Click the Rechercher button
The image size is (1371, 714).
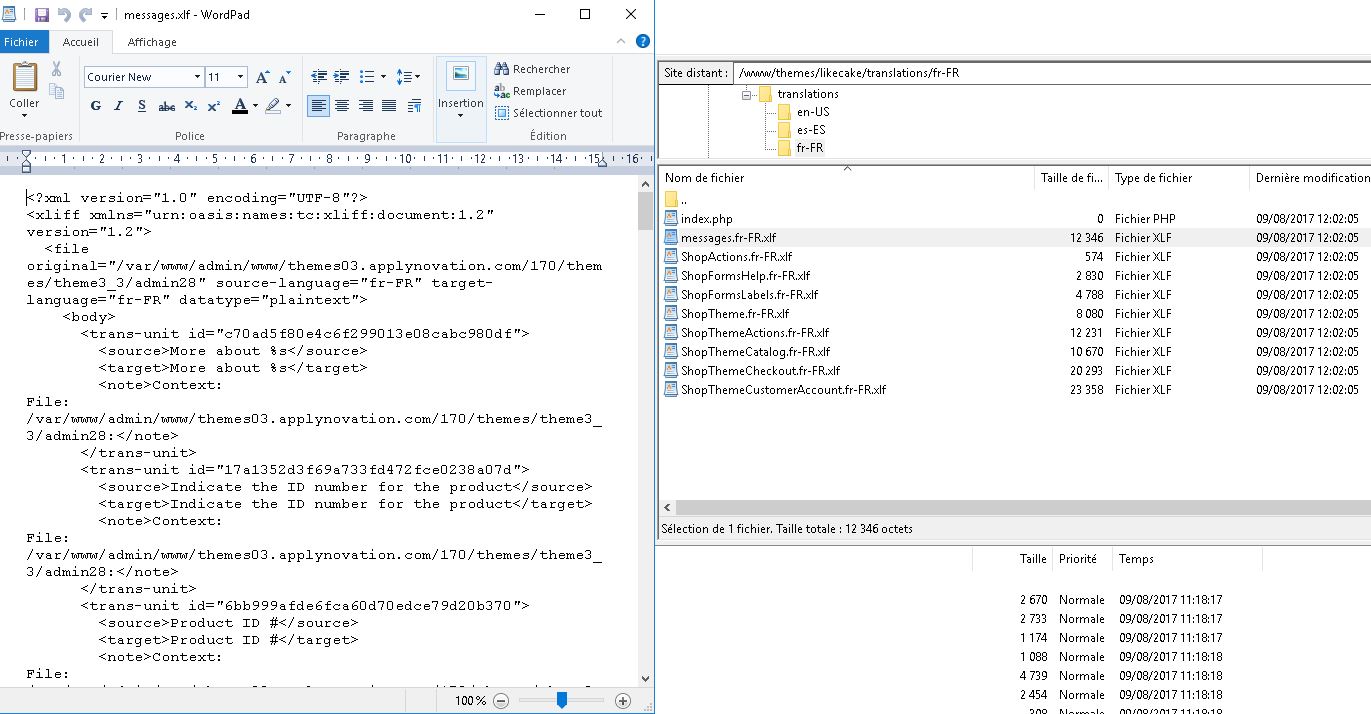point(532,69)
